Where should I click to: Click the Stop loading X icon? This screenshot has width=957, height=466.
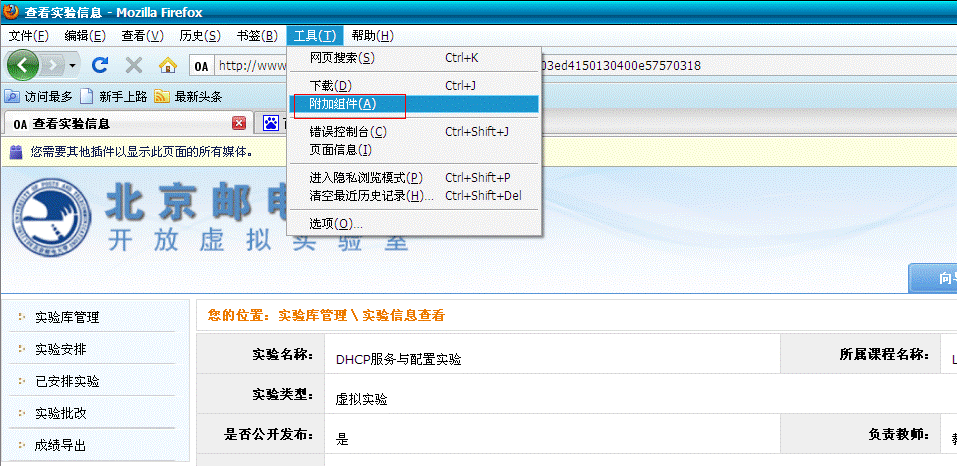point(133,65)
